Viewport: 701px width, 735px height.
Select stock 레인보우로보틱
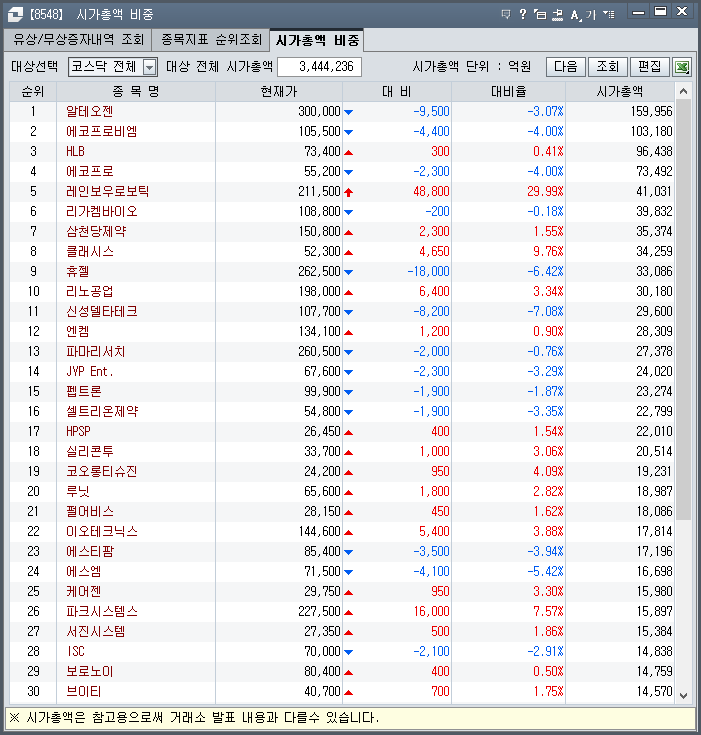pos(107,192)
